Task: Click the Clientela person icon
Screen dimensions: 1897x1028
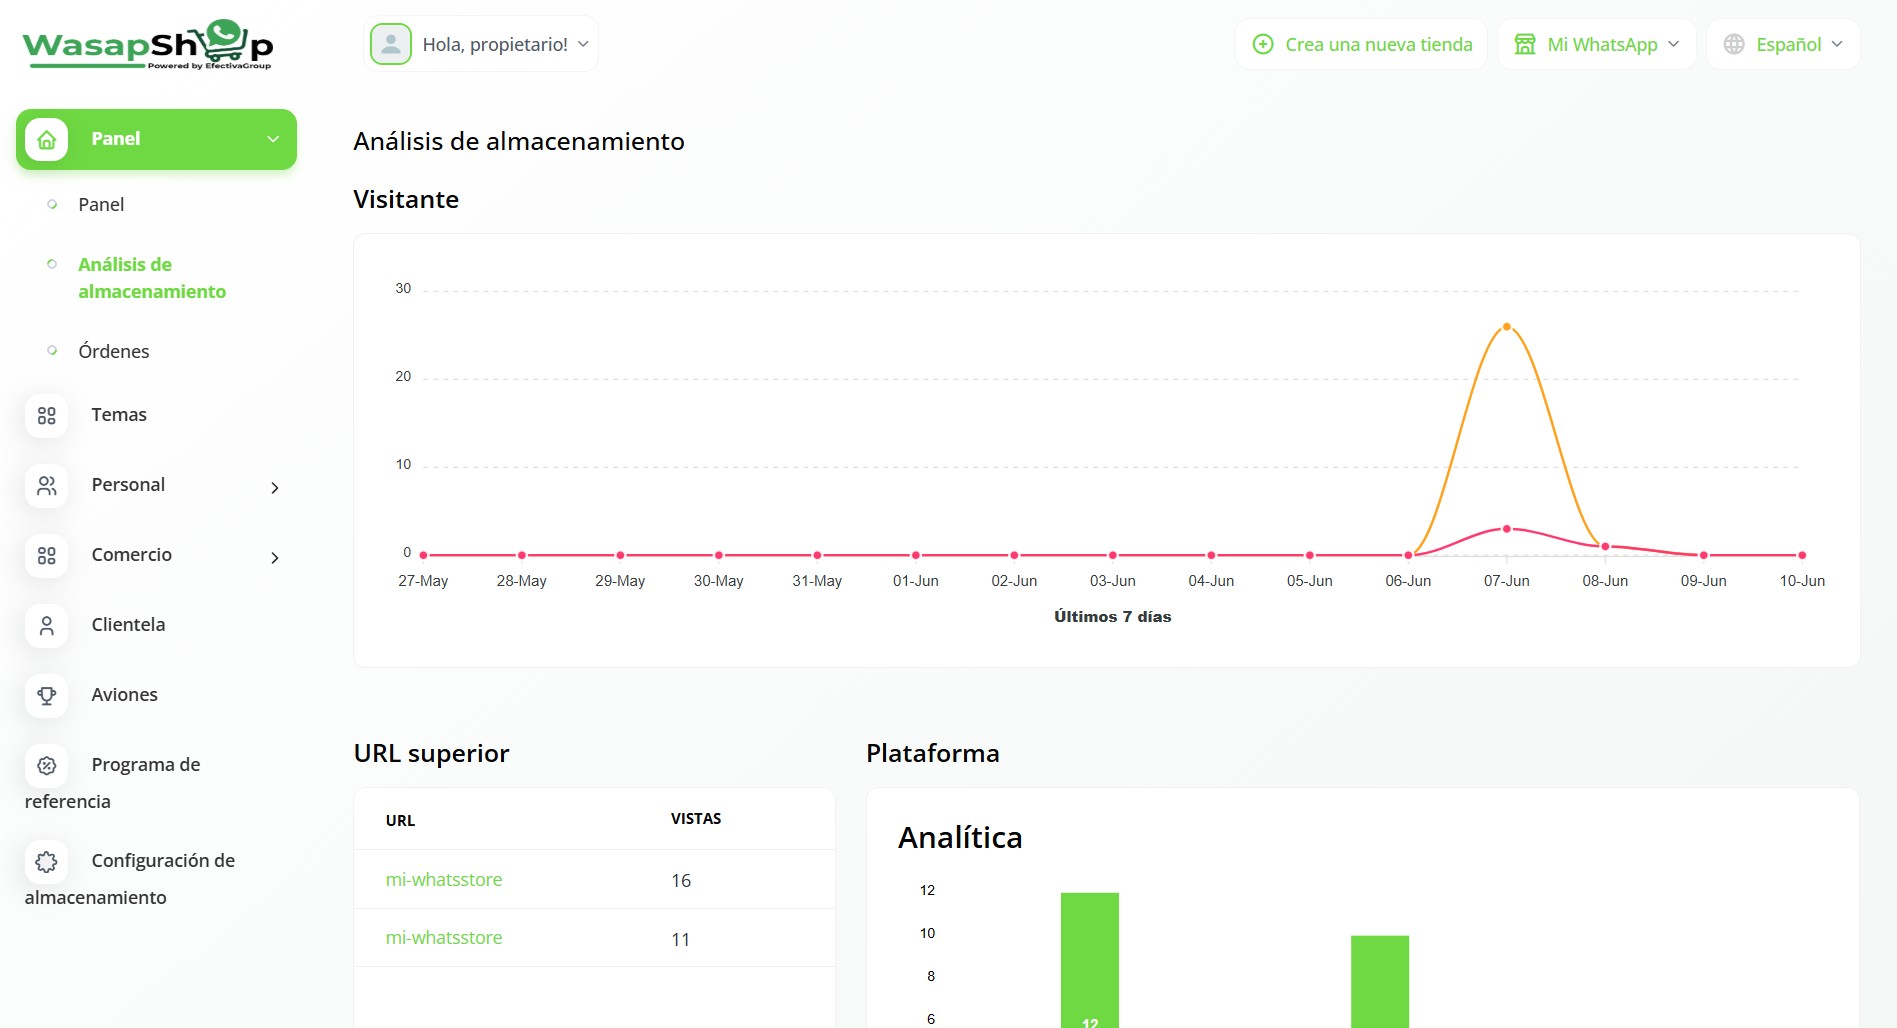Action: click(46, 626)
